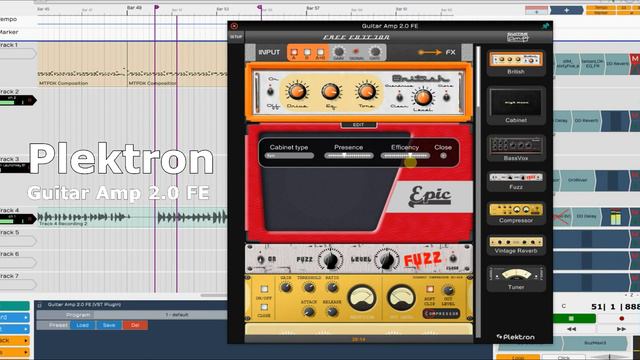Click the compressor Ratio knob
Screen dimensions: 640x360
click(x=333, y=288)
